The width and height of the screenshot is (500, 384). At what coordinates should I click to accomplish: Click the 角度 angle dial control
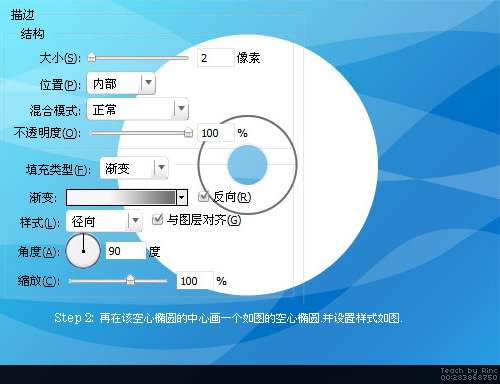coord(83,251)
